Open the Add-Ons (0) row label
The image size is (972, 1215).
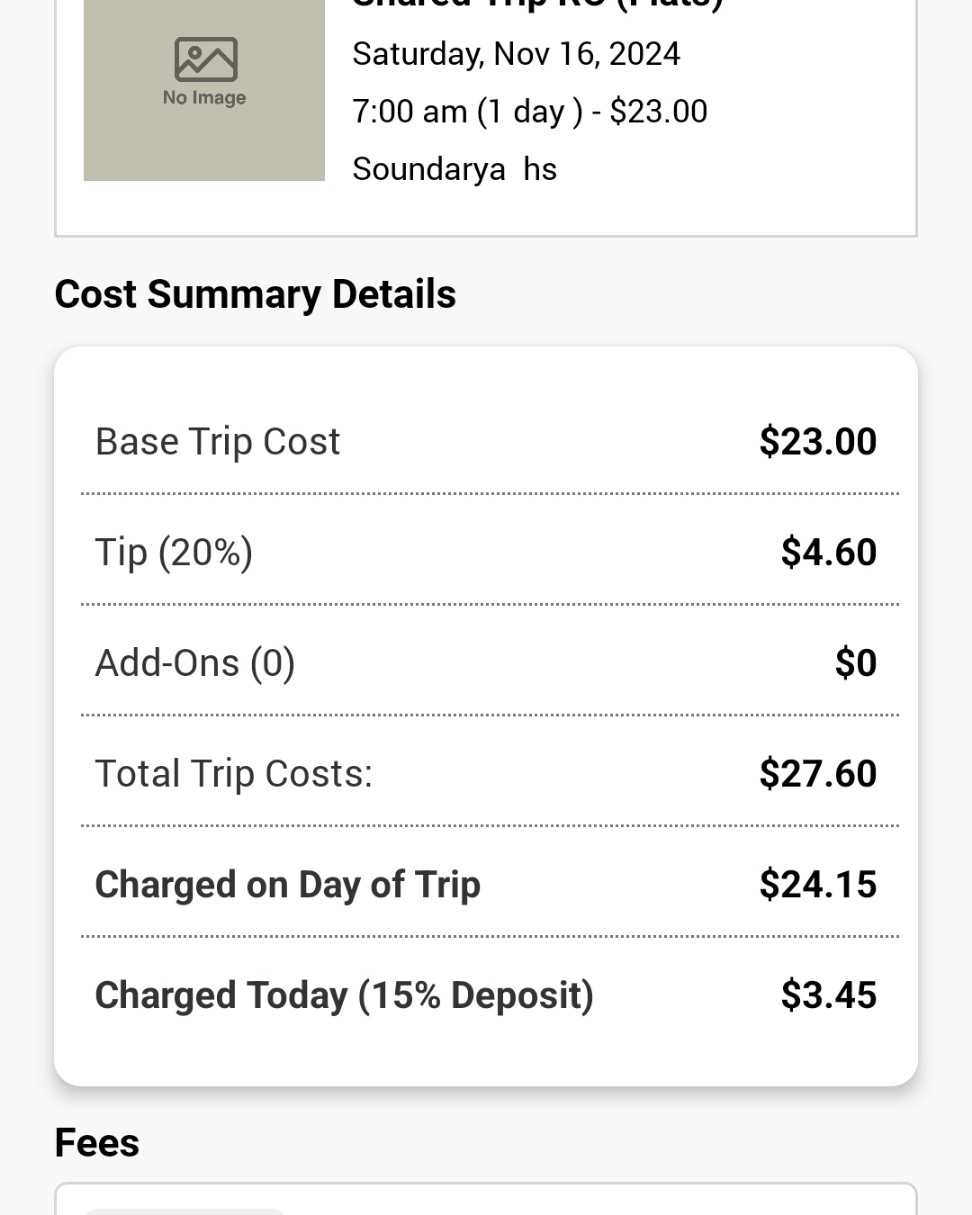pos(195,664)
